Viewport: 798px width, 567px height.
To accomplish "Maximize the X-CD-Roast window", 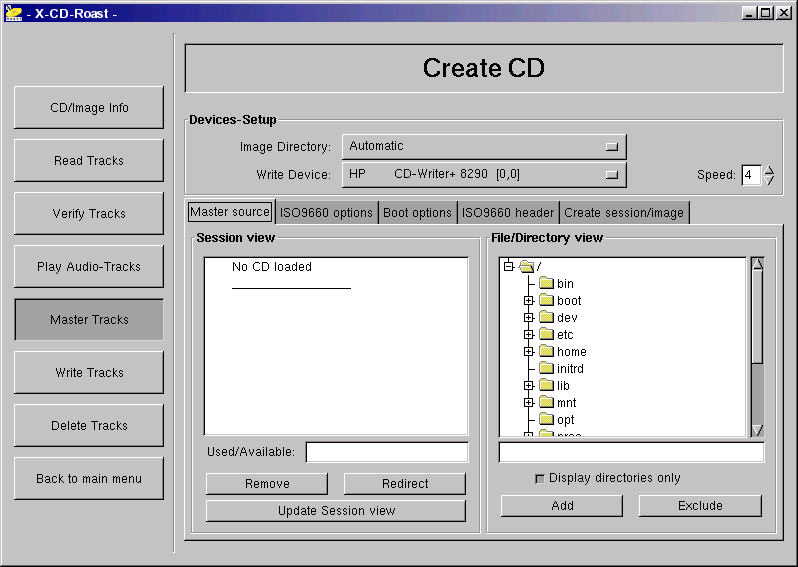I will coord(765,13).
